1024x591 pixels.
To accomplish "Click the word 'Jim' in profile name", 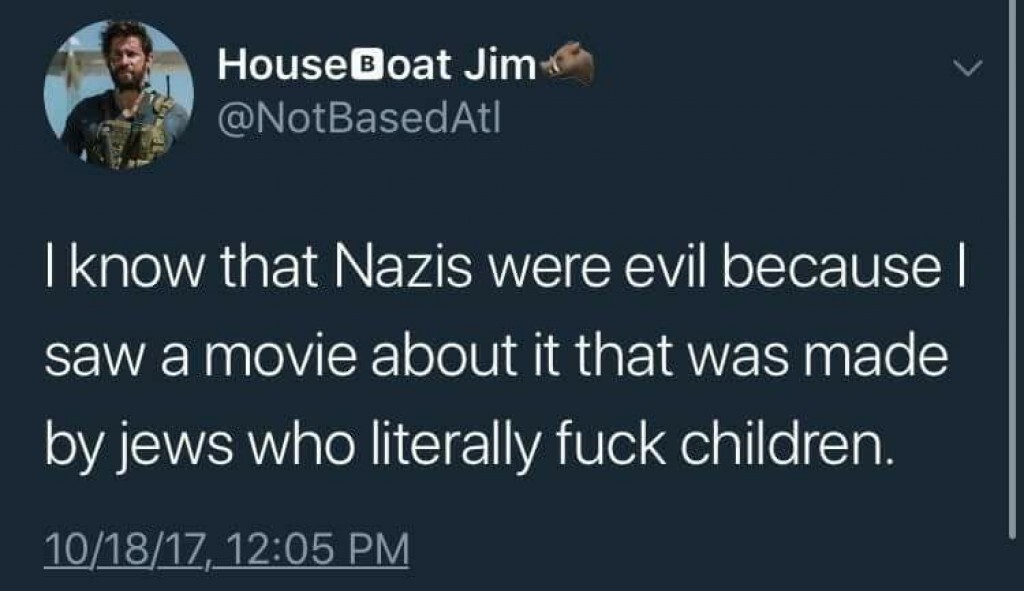I will (x=500, y=65).
